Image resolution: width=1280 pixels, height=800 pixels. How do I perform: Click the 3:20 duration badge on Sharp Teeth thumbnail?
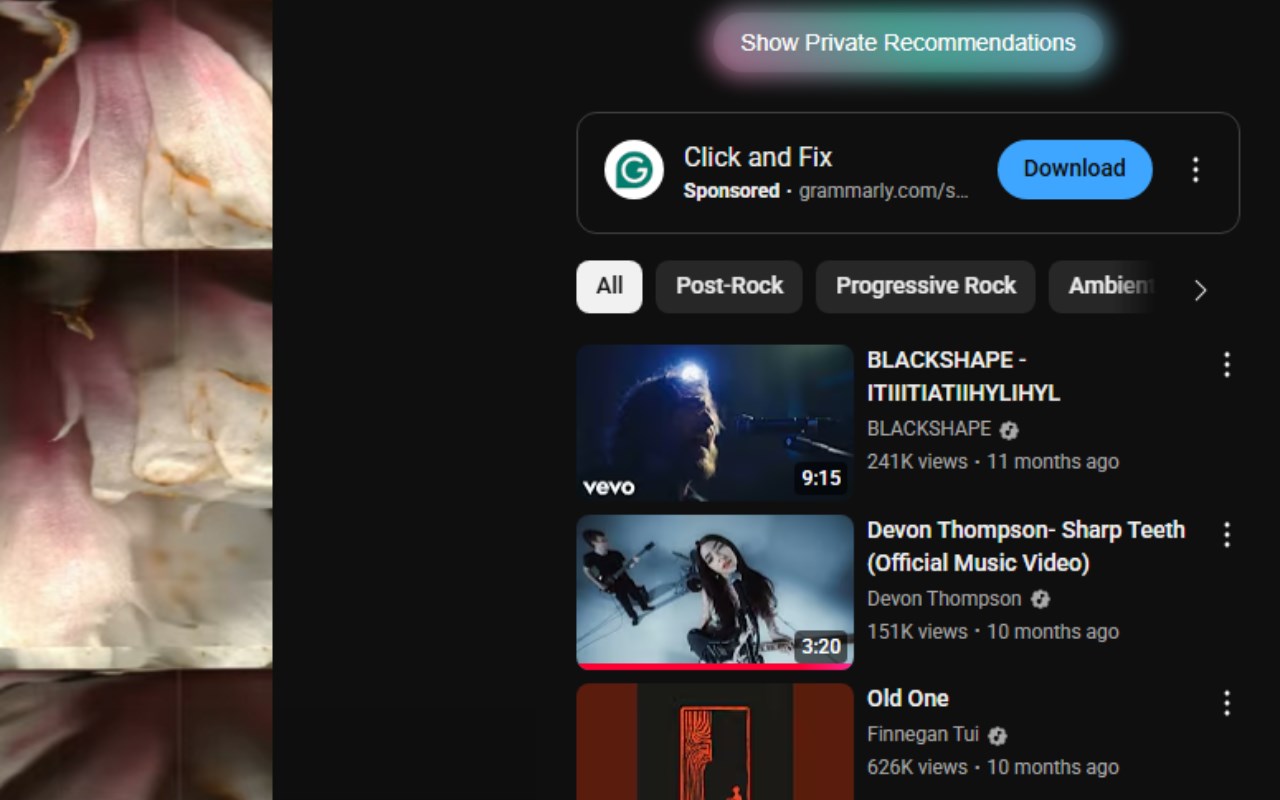tap(821, 646)
